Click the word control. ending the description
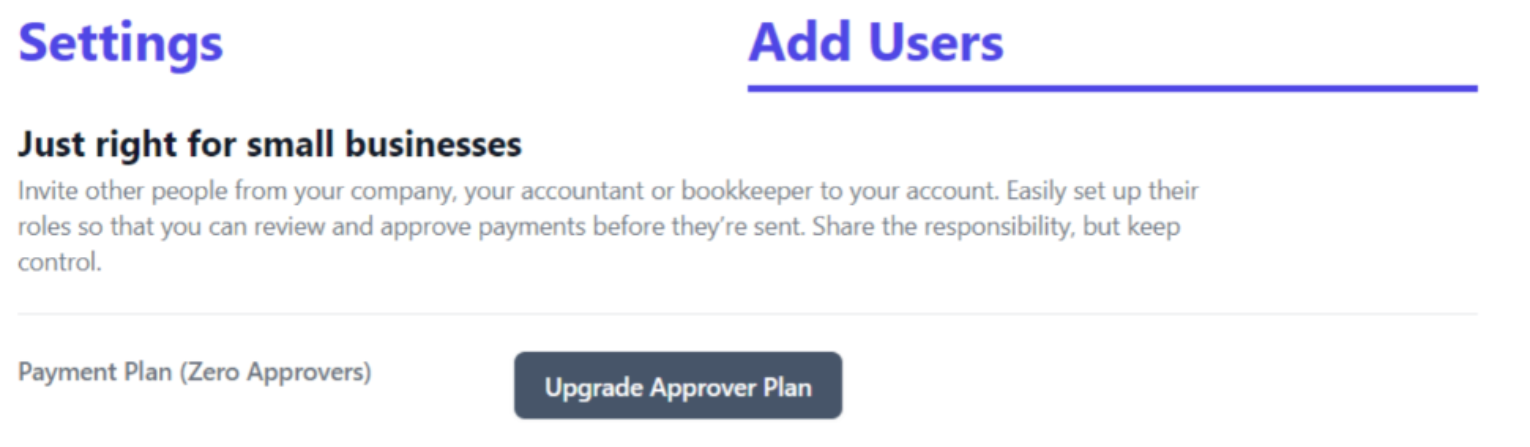1530x447 pixels. (x=60, y=265)
